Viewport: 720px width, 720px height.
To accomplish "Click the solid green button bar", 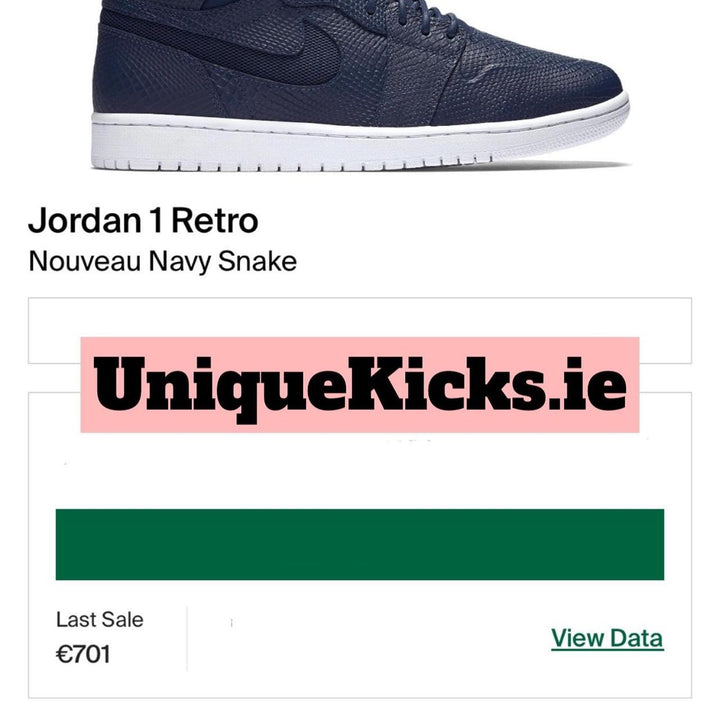I will 360,544.
